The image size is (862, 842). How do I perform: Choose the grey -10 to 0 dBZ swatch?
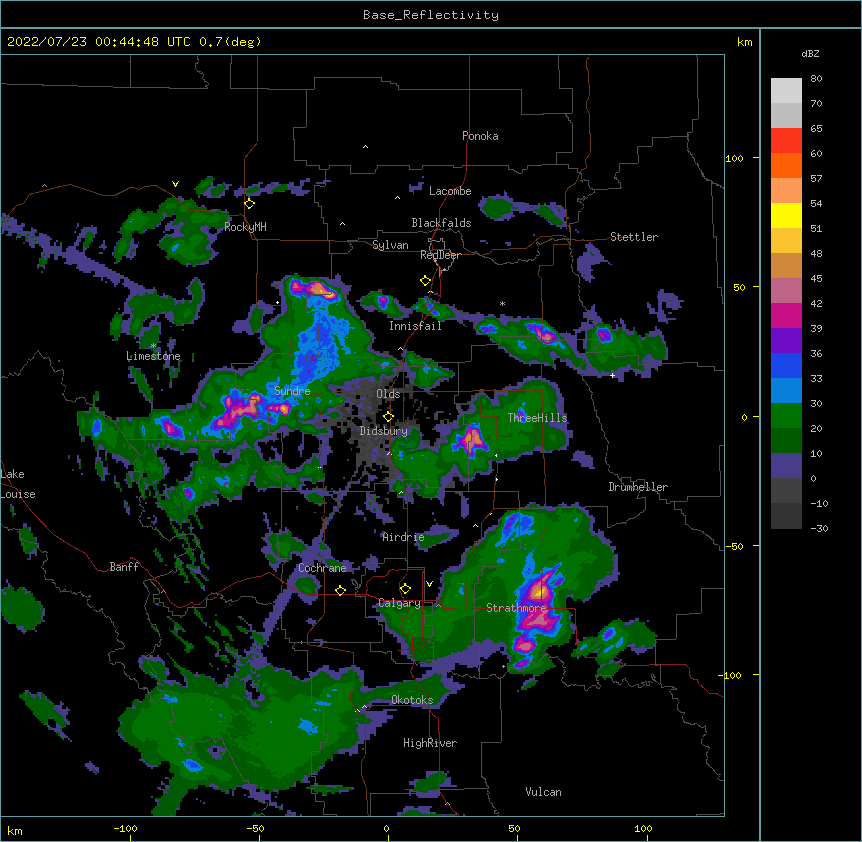(x=786, y=491)
